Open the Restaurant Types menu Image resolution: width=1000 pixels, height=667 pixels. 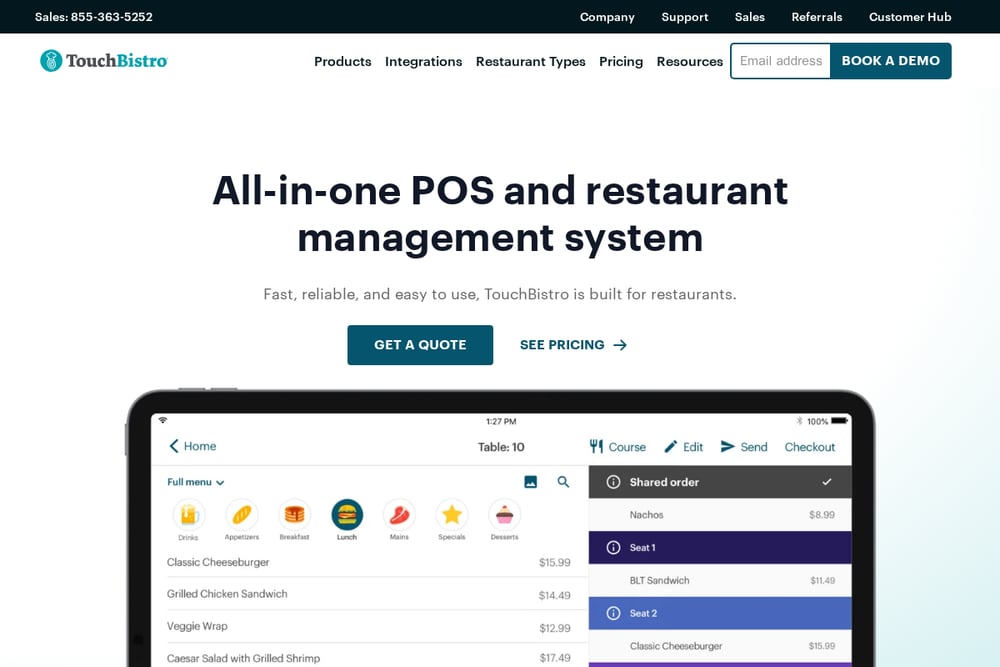coord(531,61)
